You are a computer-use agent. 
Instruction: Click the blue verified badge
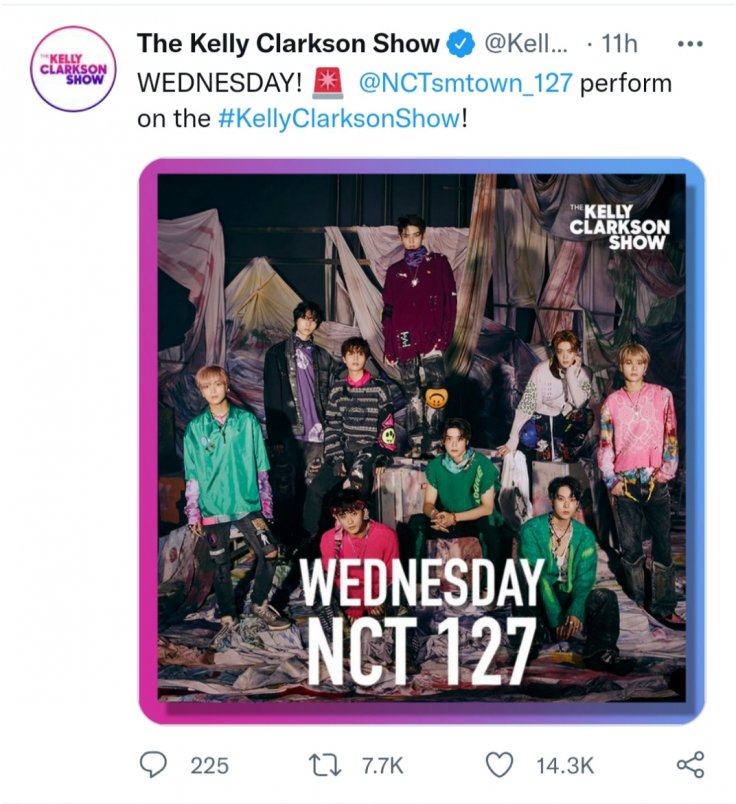pos(460,44)
